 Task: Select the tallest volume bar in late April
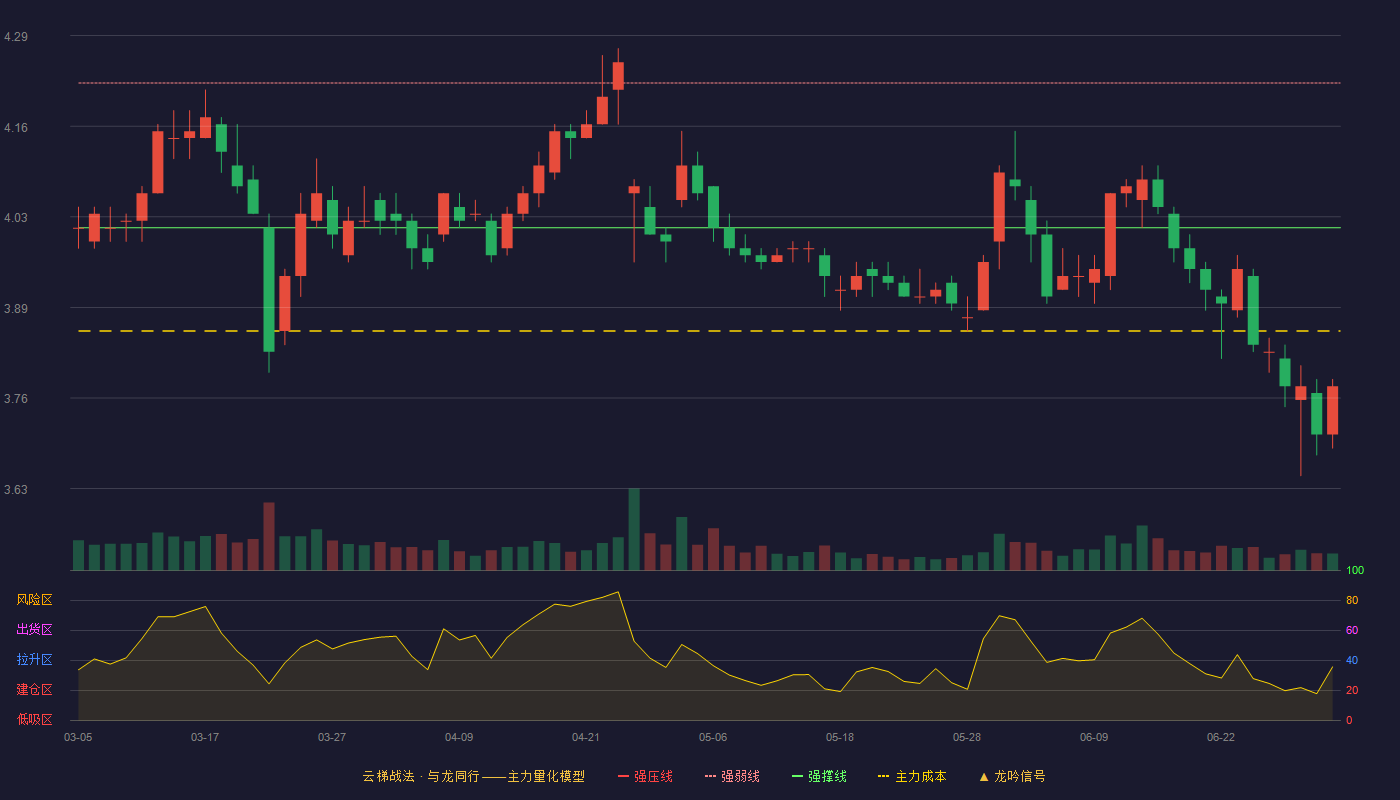click(634, 529)
